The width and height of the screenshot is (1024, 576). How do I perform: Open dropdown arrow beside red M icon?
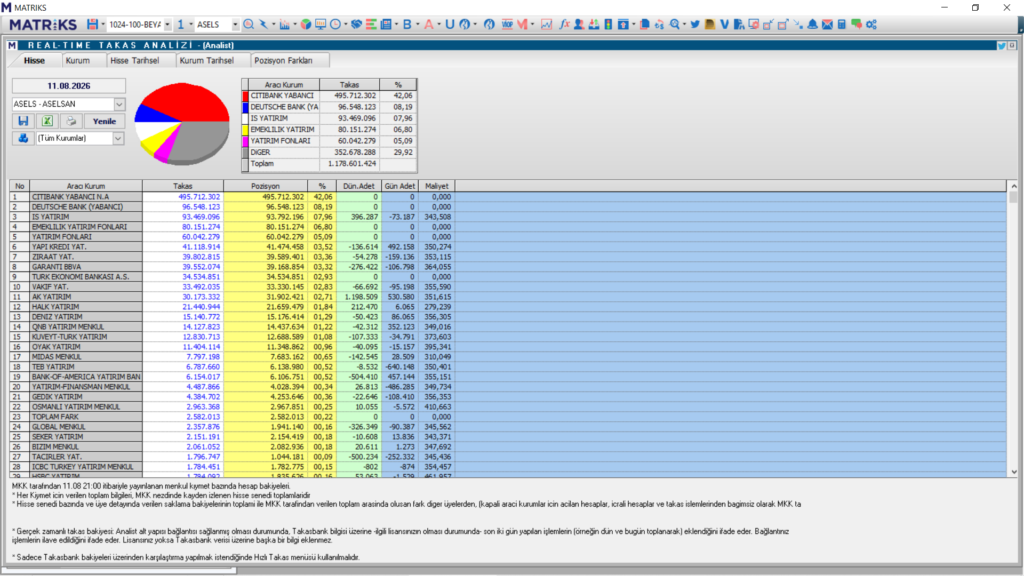point(533,24)
